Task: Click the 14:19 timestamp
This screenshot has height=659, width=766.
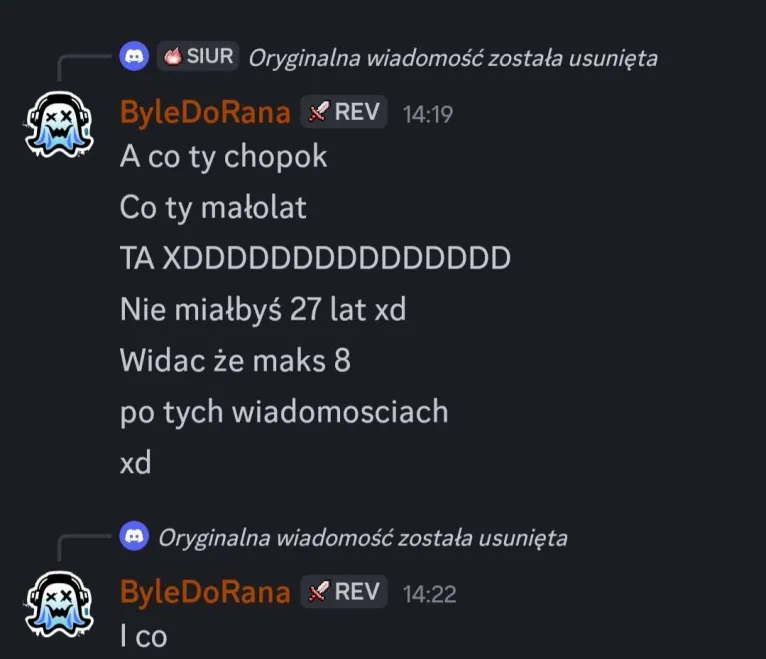Action: tap(428, 114)
